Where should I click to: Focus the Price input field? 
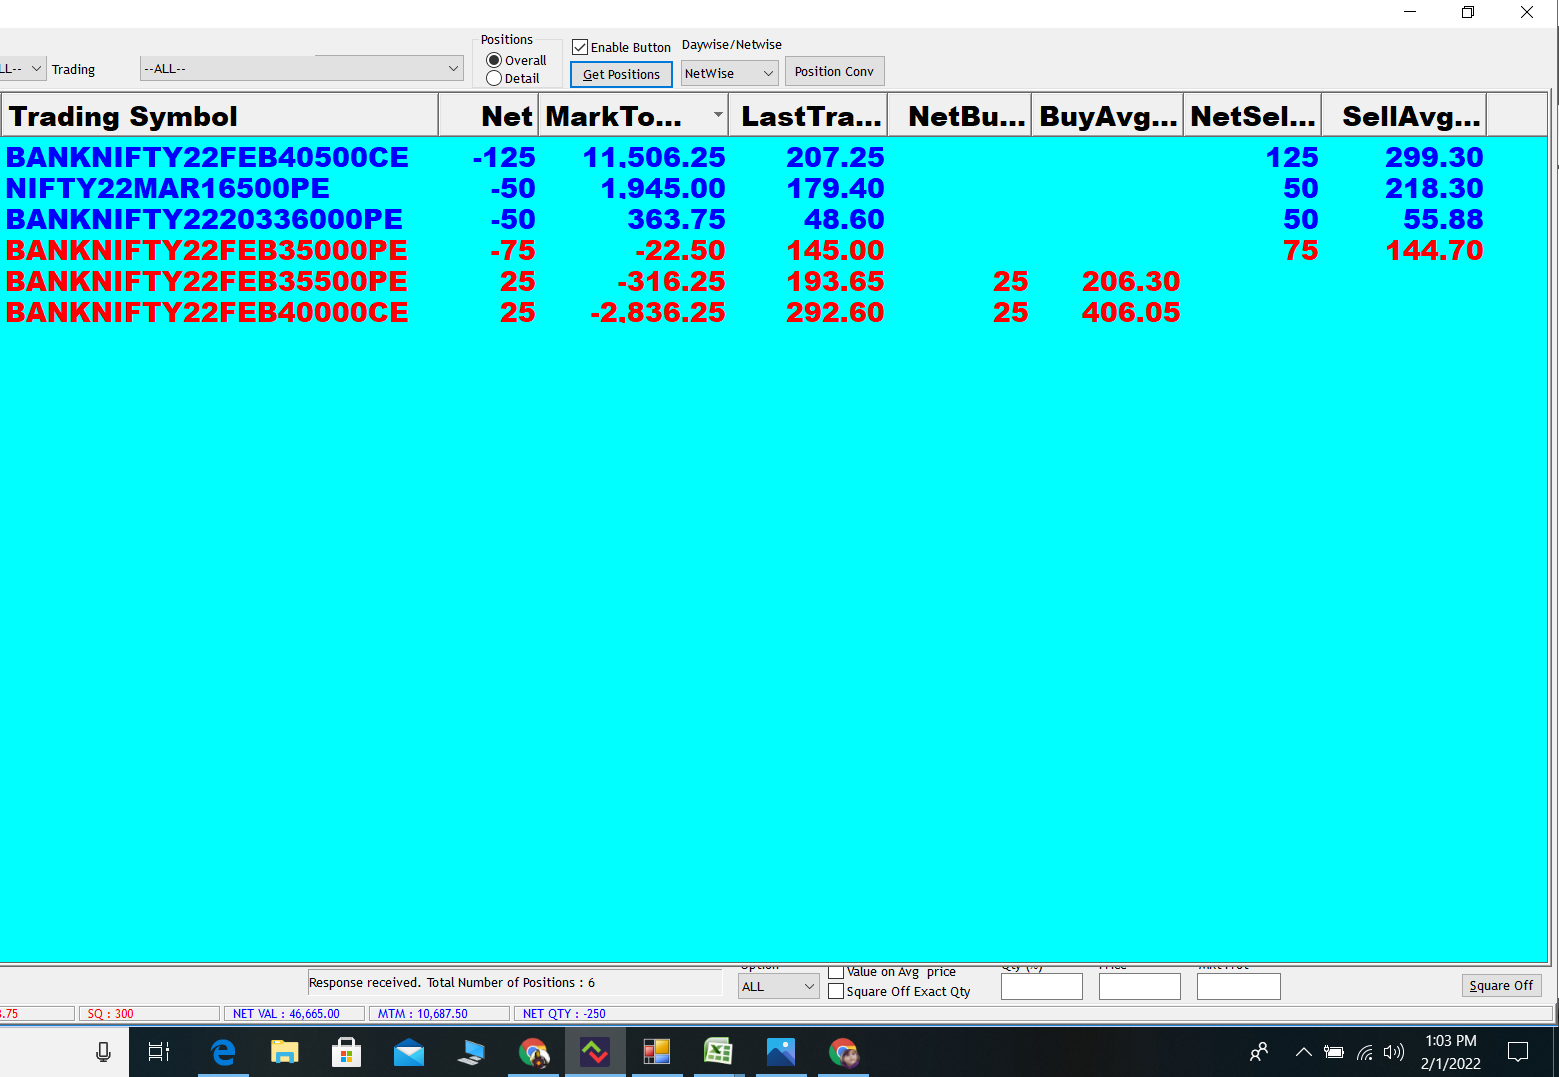point(1139,986)
